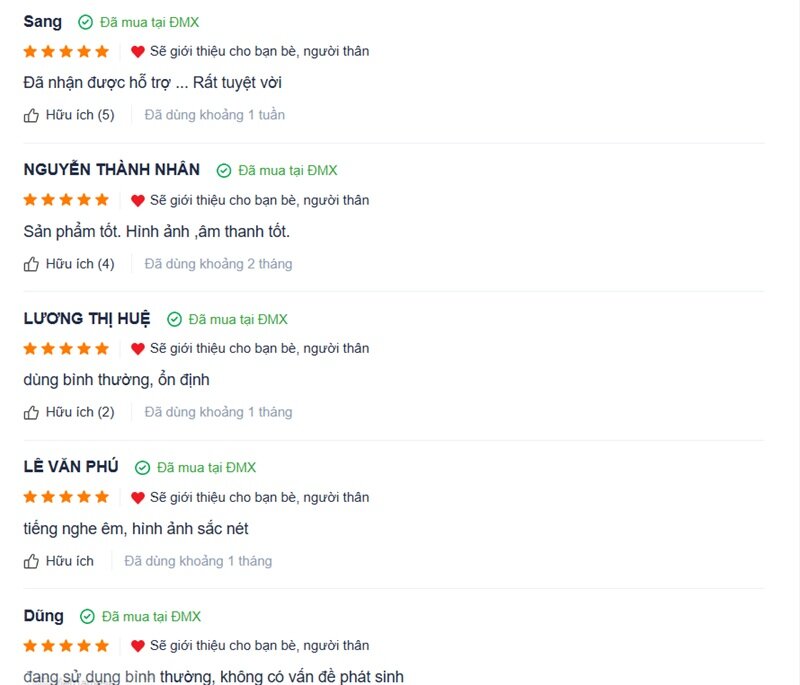800x685 pixels.
Task: Click reviewer name LƯƠNG THỊ HUỆ
Action: (86, 319)
